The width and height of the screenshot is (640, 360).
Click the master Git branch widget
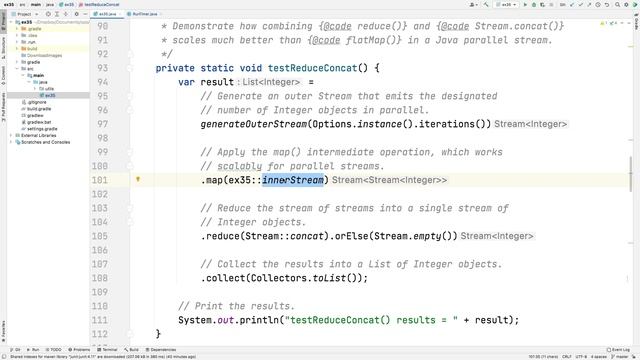tap(620, 357)
